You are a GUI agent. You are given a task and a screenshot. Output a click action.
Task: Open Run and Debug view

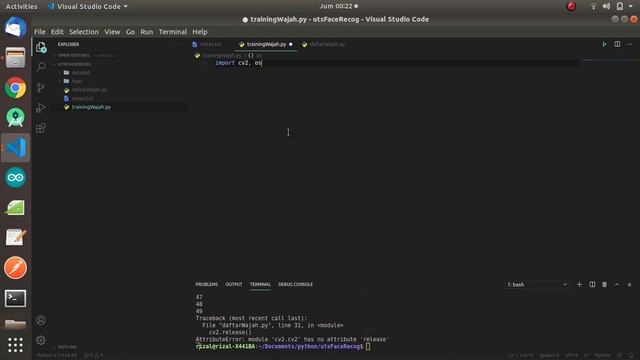pos(41,107)
